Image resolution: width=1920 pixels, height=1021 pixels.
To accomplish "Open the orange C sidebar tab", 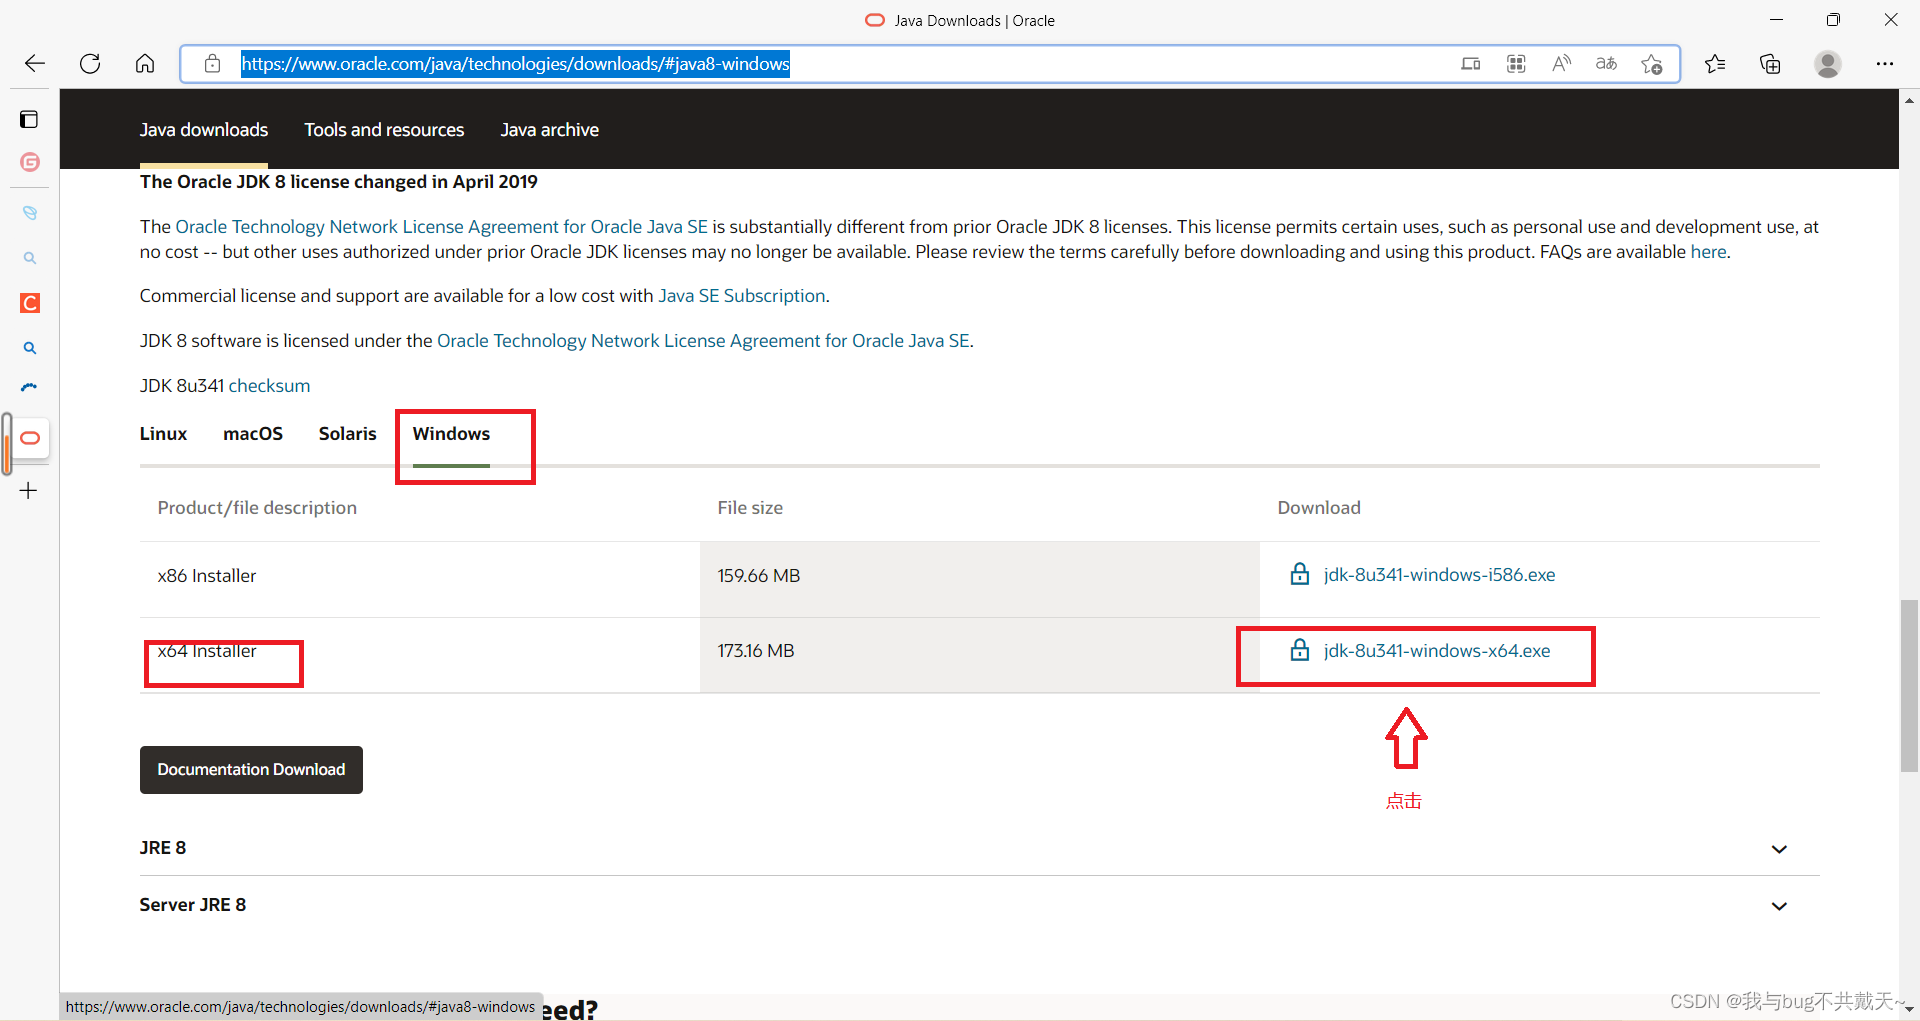I will 30,303.
